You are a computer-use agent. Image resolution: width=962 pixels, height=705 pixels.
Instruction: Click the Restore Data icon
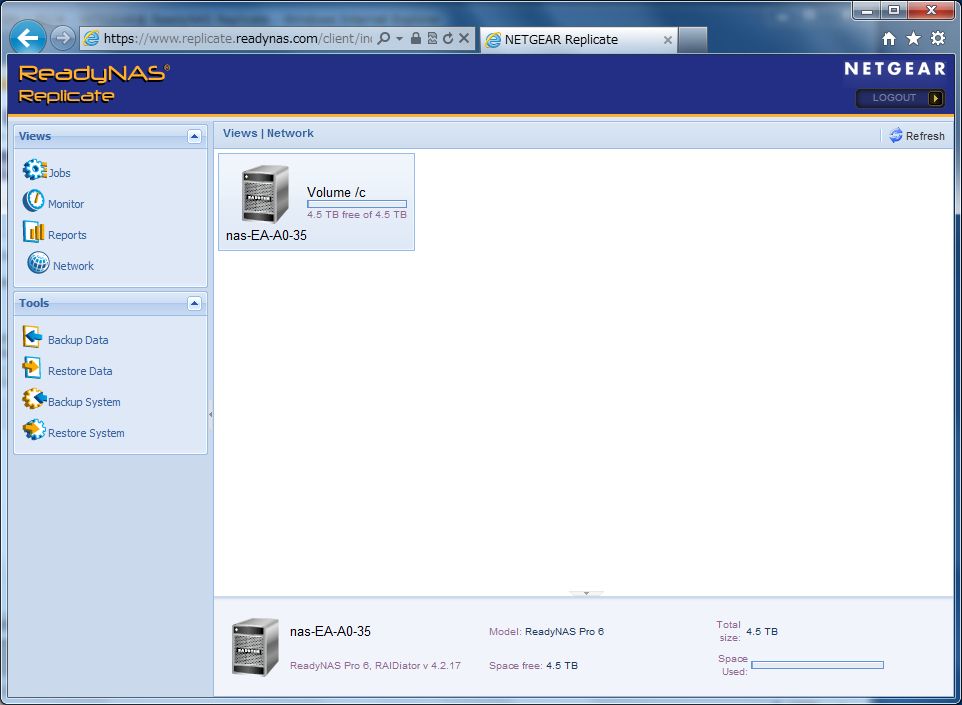32,369
